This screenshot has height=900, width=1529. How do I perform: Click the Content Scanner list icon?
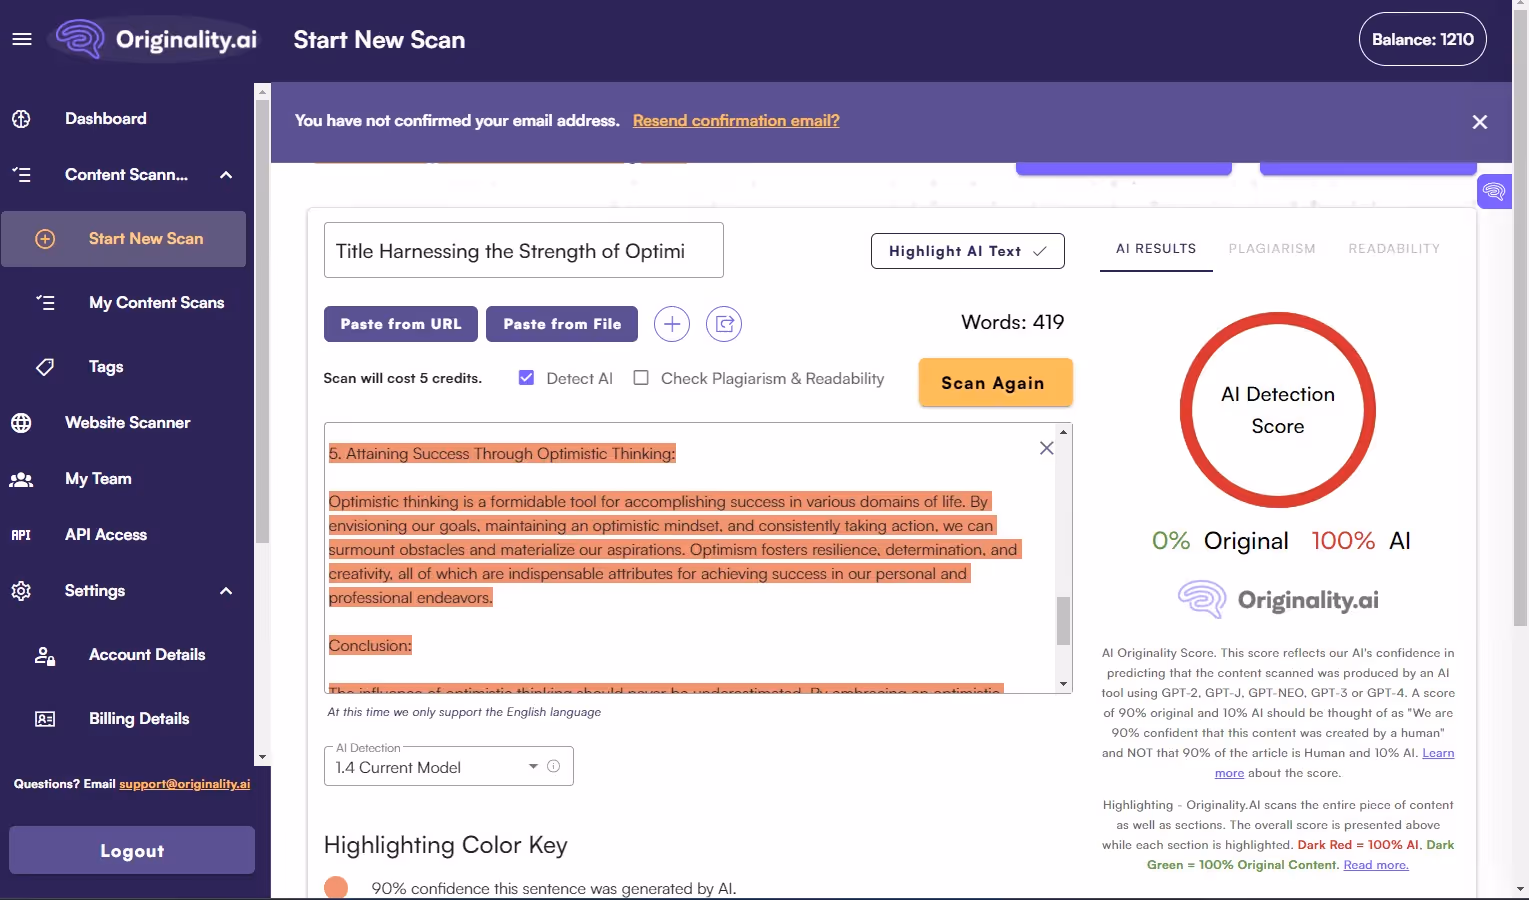(x=21, y=175)
